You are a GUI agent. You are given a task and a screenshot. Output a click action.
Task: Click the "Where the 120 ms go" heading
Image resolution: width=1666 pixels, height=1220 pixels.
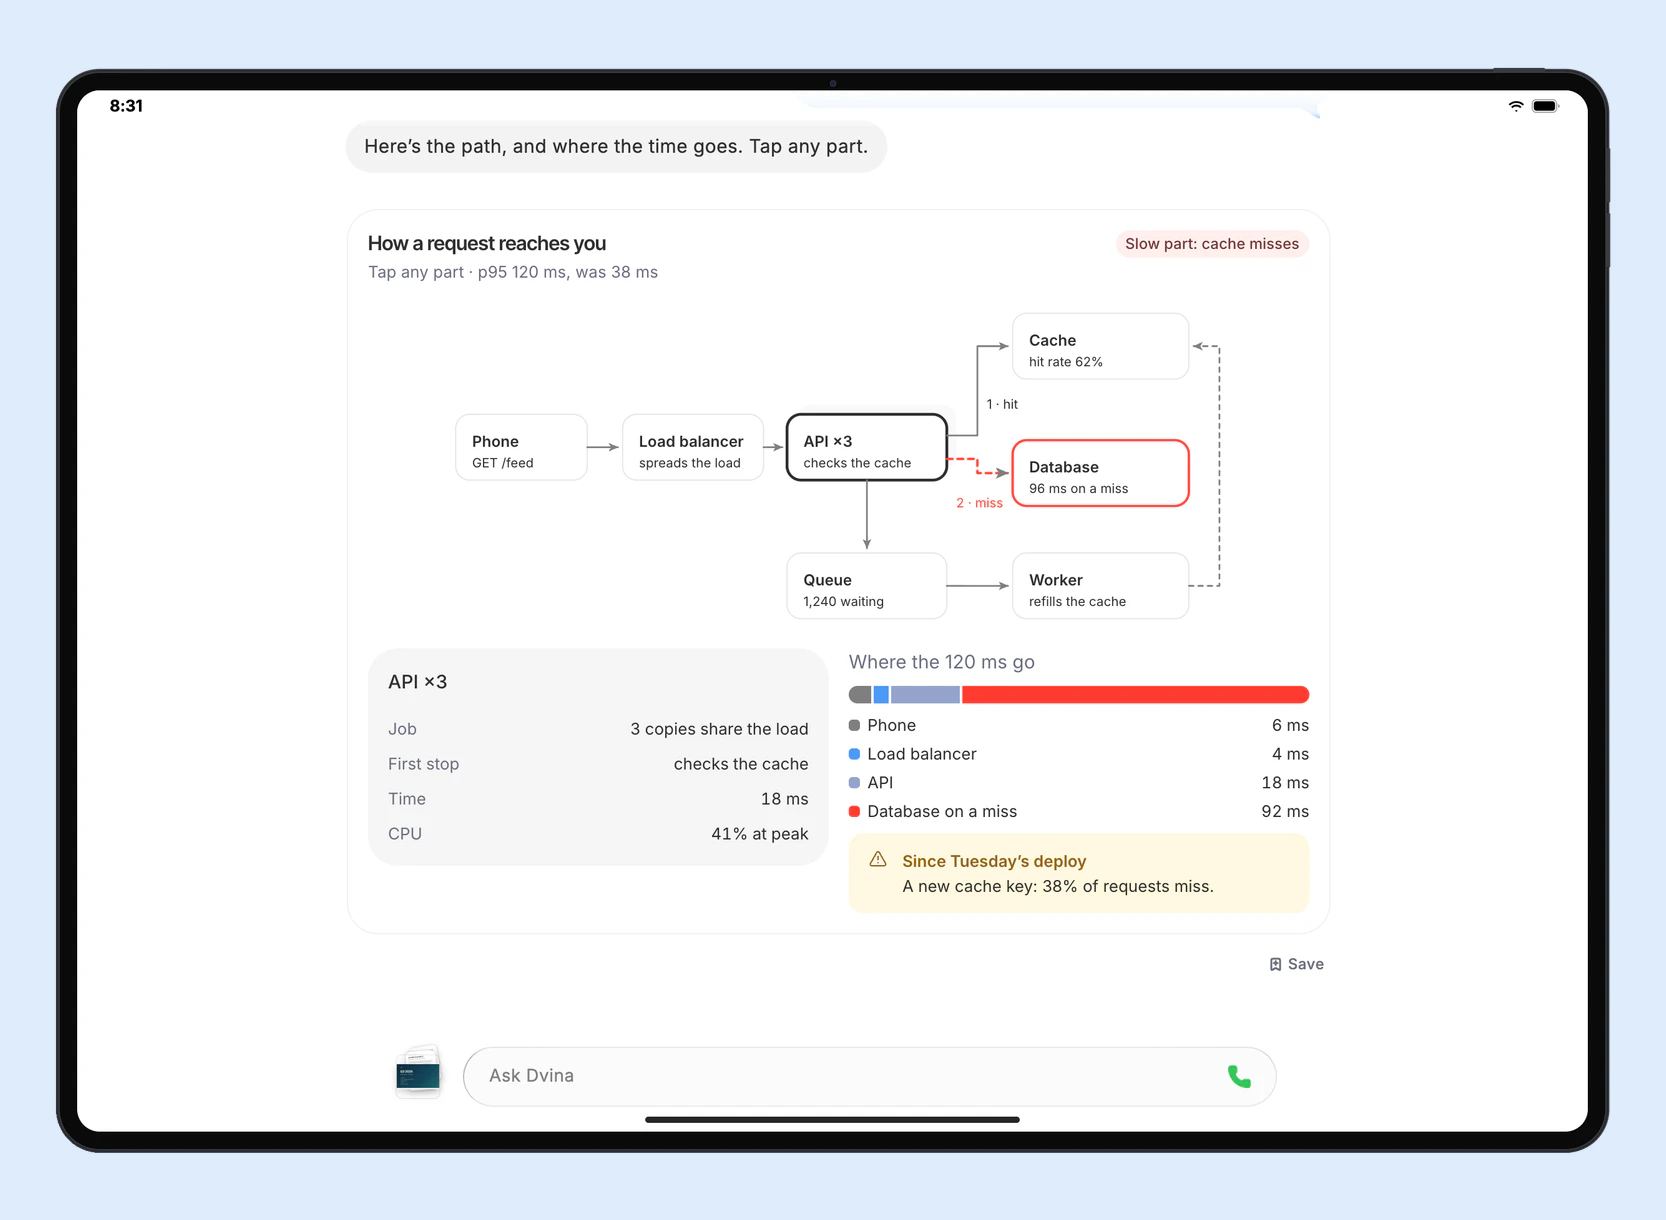click(942, 662)
